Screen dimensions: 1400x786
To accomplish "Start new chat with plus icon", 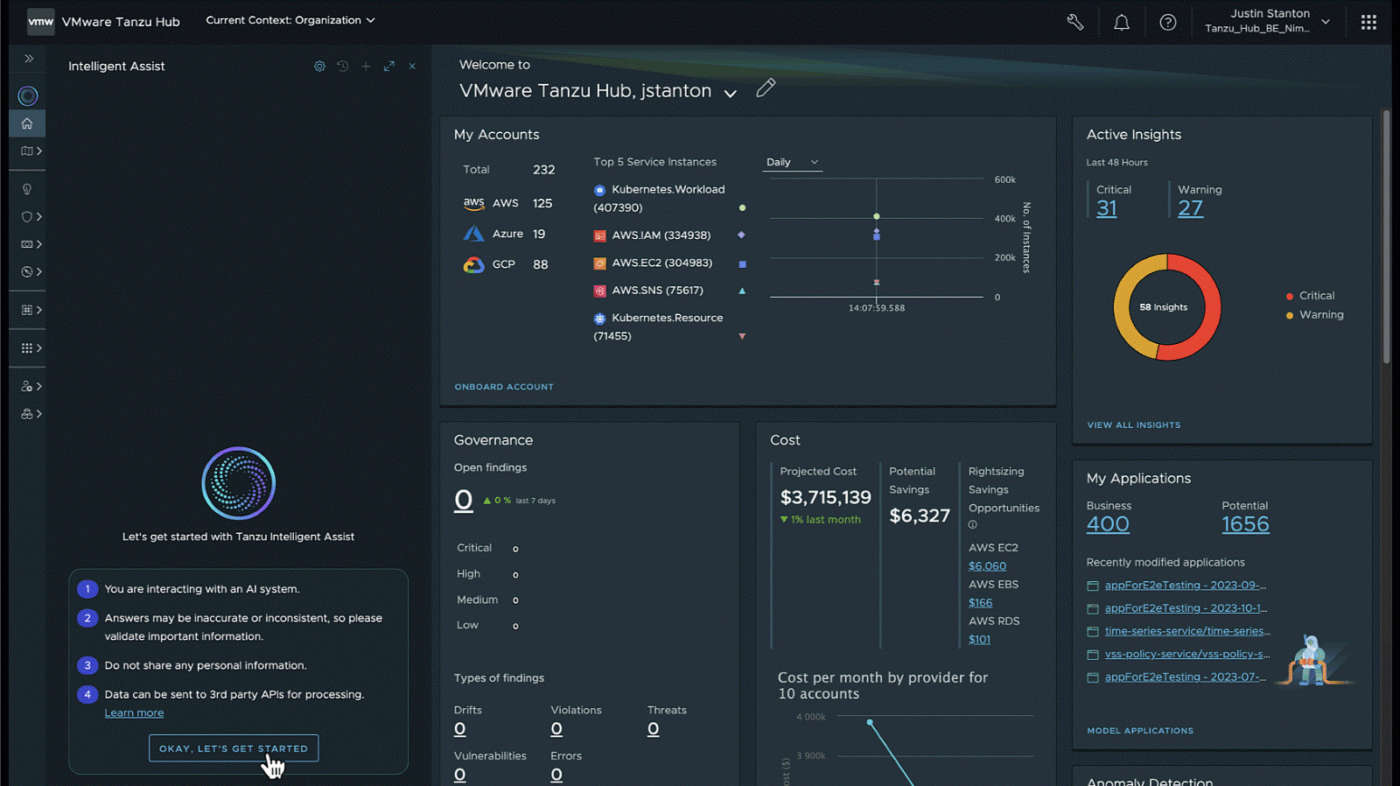I will pyautogui.click(x=366, y=66).
